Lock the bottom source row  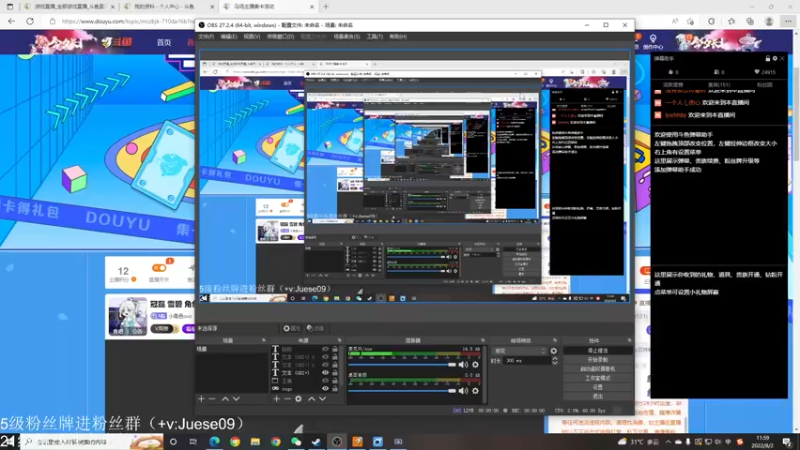point(335,388)
